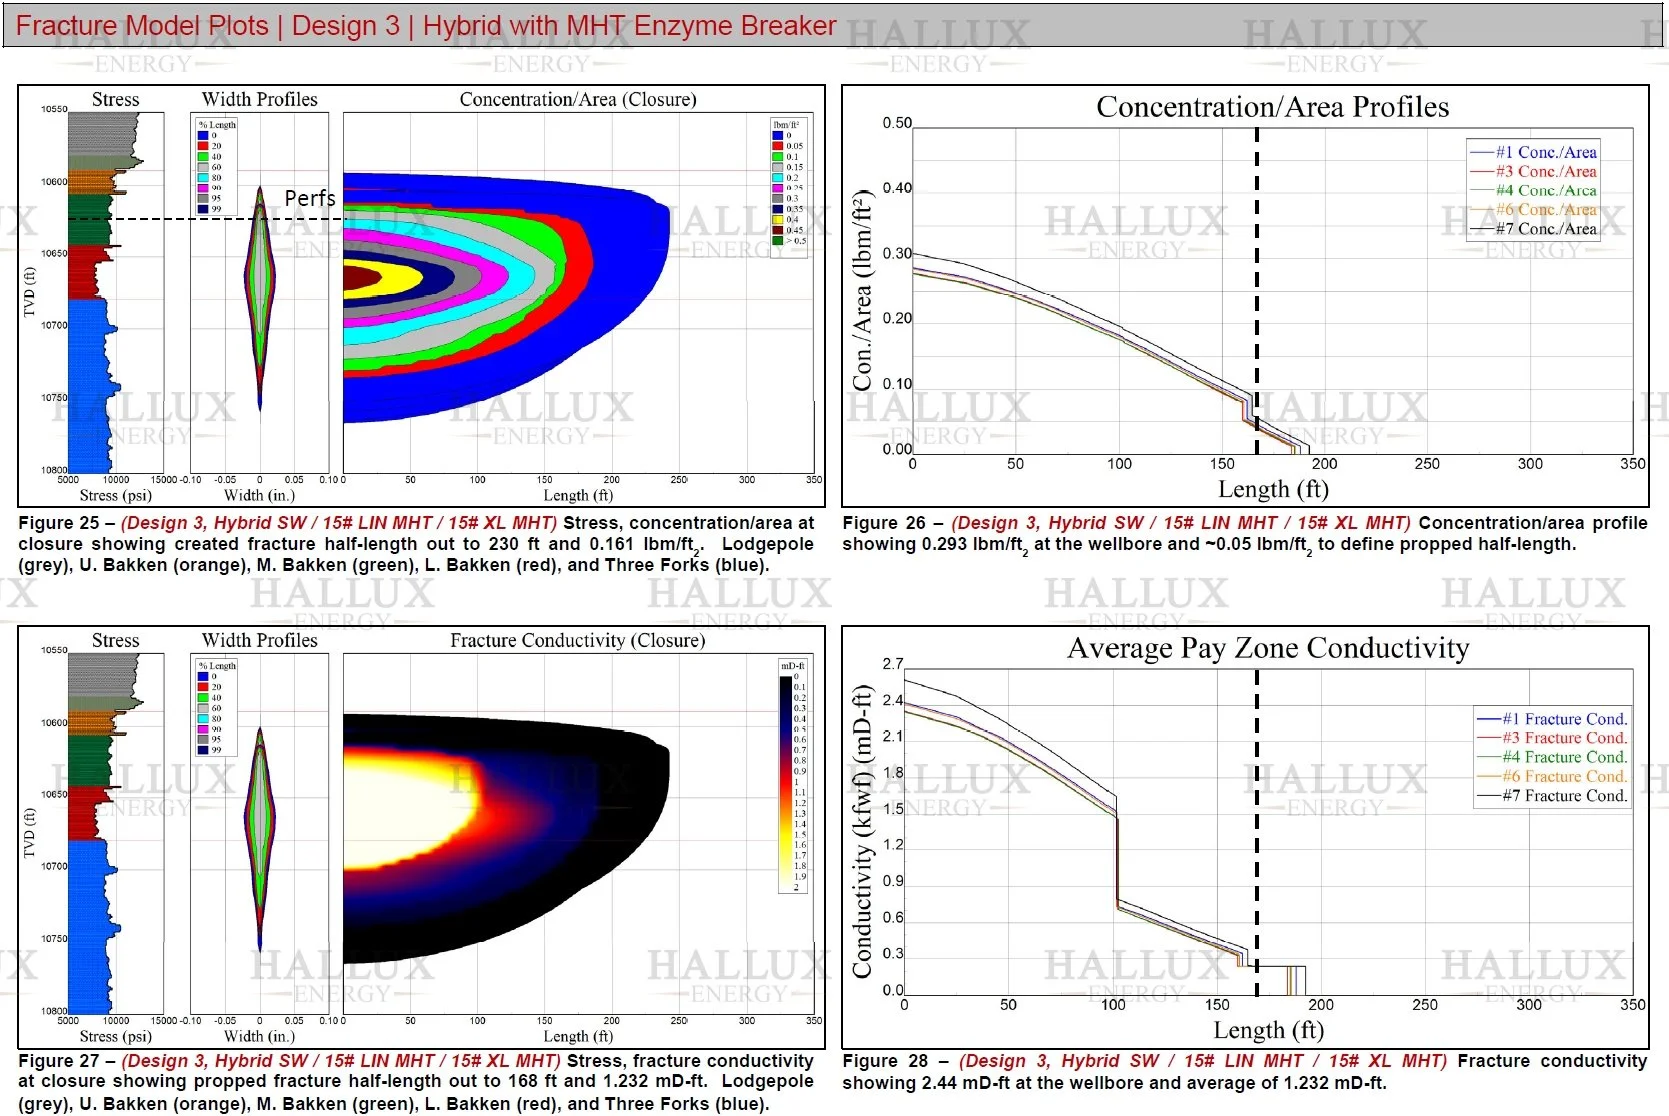This screenshot has width=1669, height=1116.
Task: Select the red 0.05 concentration legend swatch
Action: point(777,146)
